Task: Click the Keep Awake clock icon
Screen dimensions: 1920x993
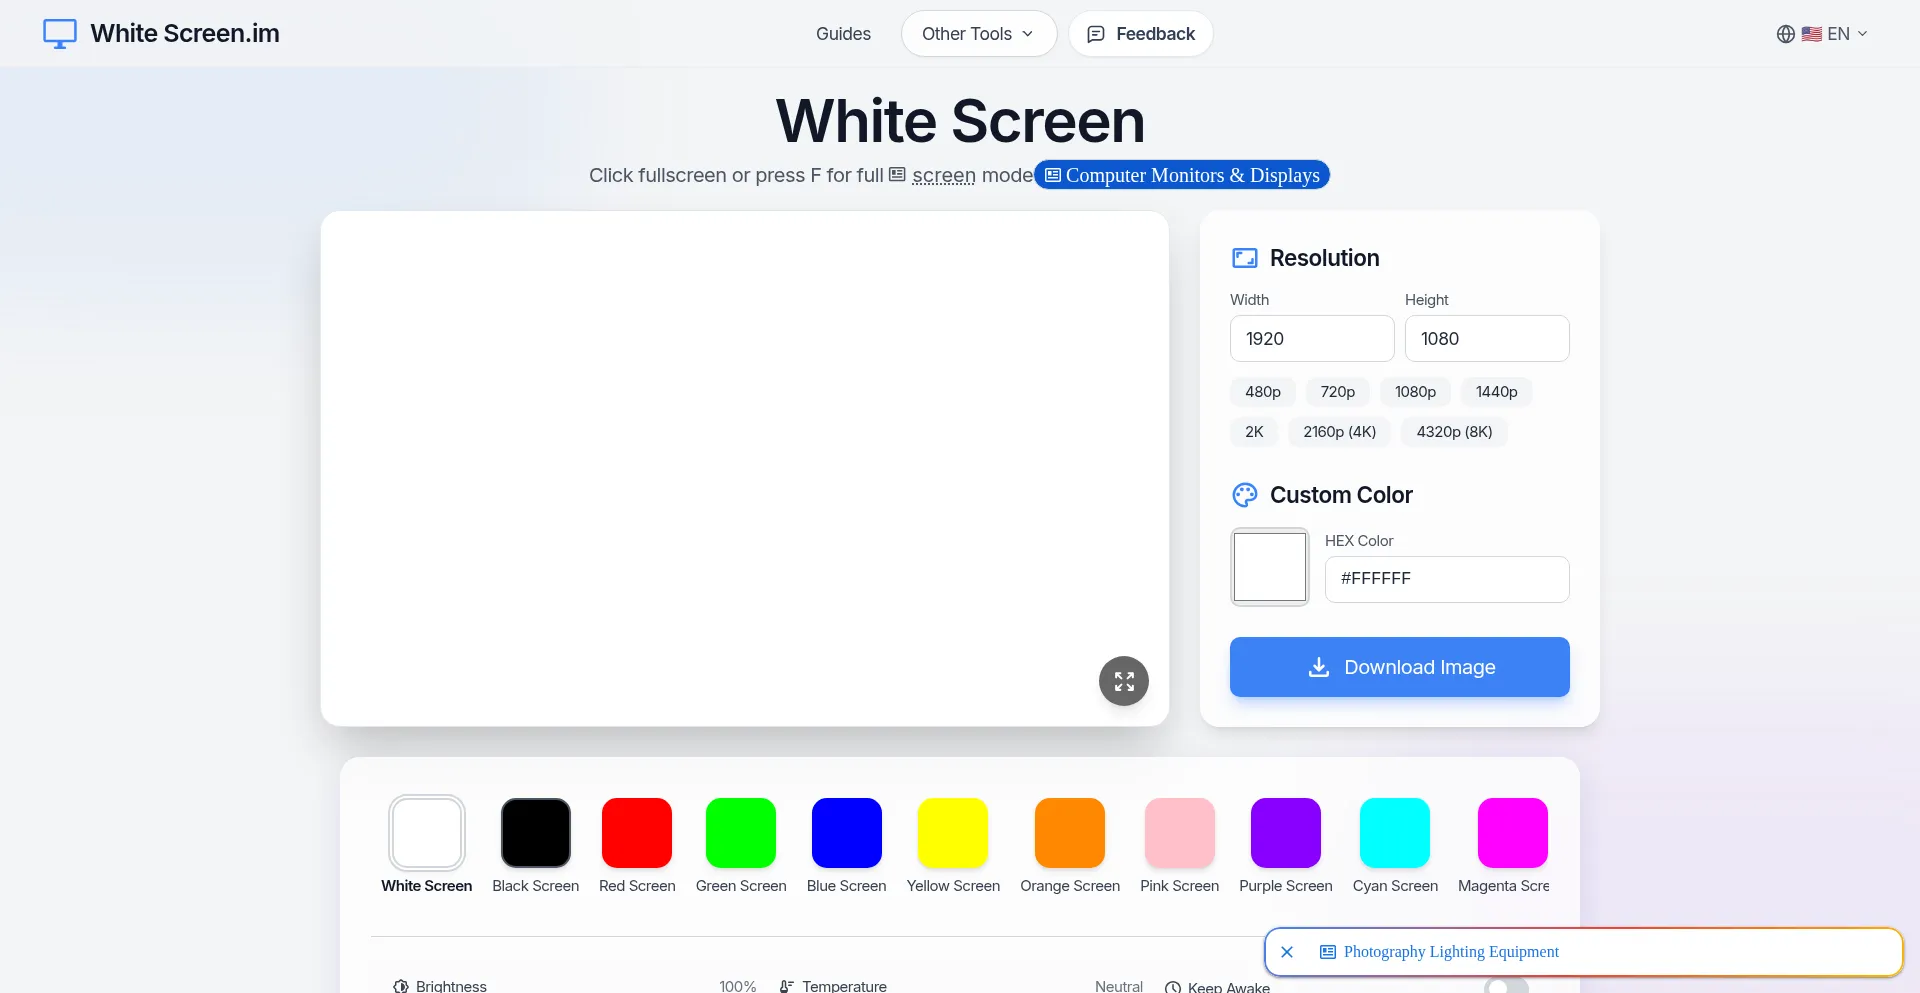Action: [x=1173, y=987]
